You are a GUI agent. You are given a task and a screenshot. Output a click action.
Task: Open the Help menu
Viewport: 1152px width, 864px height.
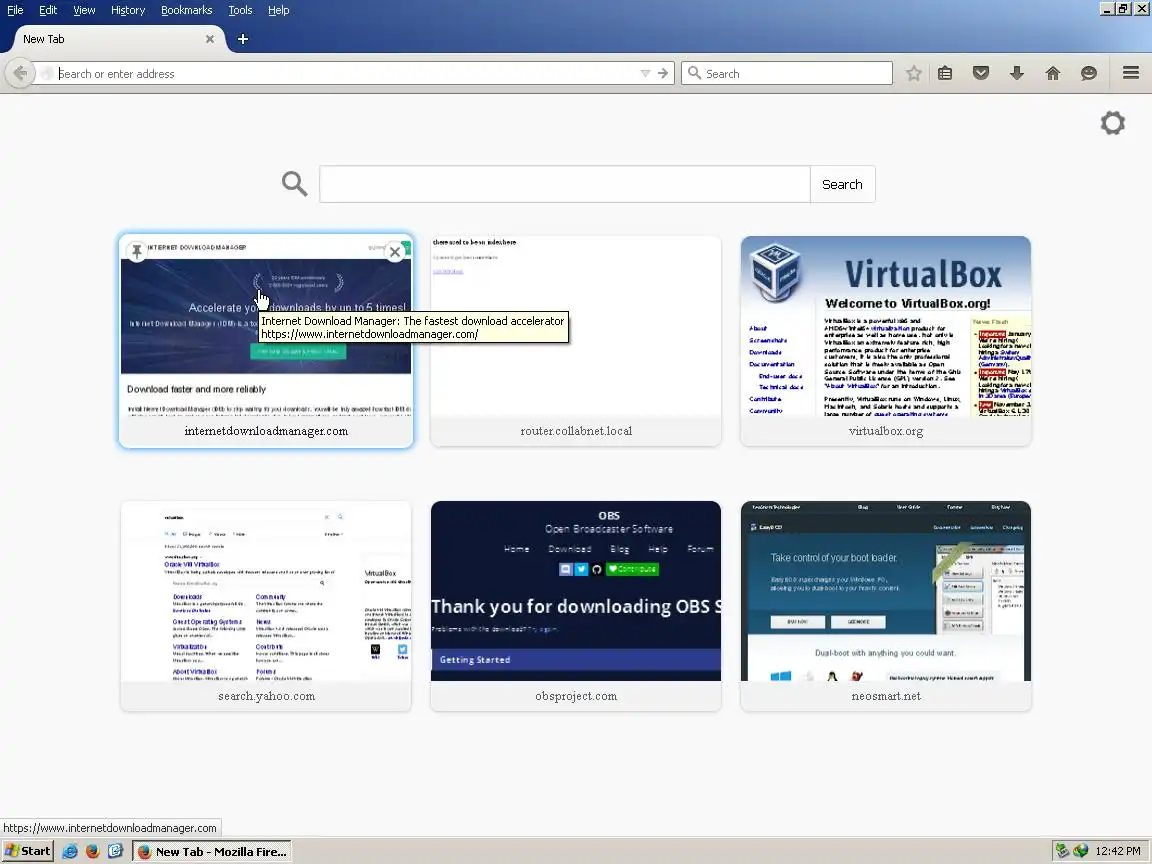[278, 10]
